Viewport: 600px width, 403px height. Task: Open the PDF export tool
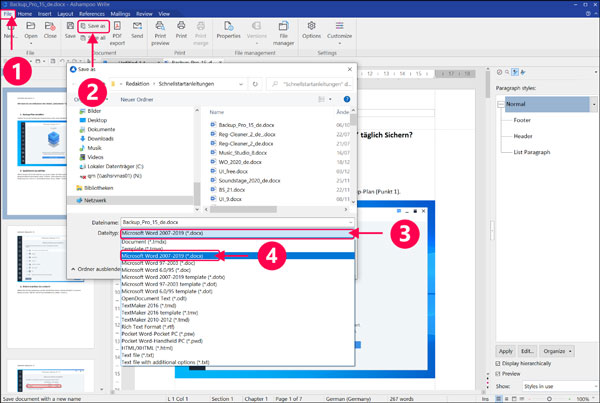[x=117, y=34]
